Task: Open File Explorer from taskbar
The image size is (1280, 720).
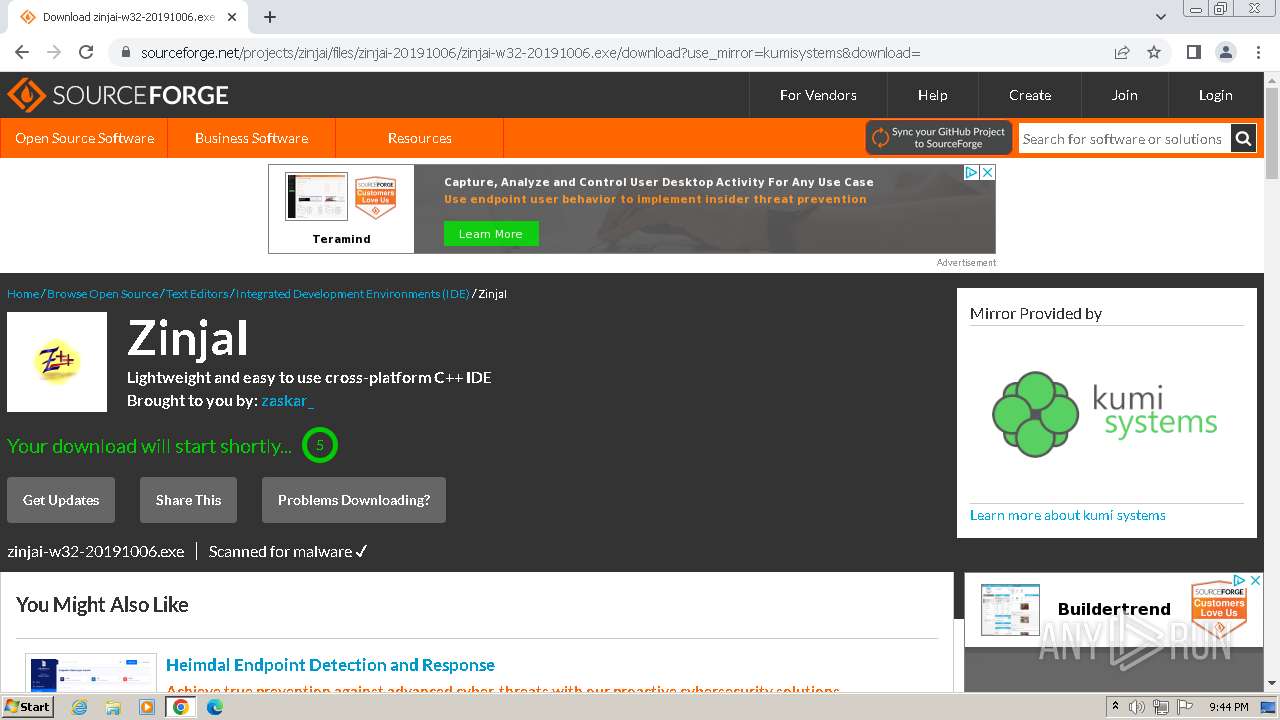Action: click(113, 707)
